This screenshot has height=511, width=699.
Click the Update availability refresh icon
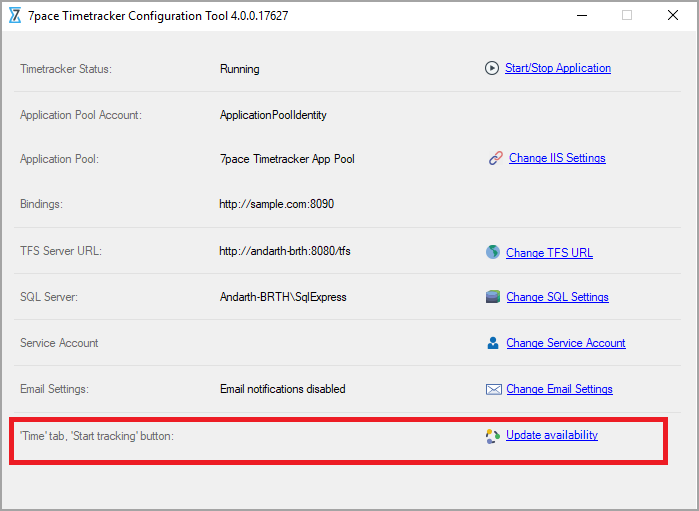tap(493, 436)
